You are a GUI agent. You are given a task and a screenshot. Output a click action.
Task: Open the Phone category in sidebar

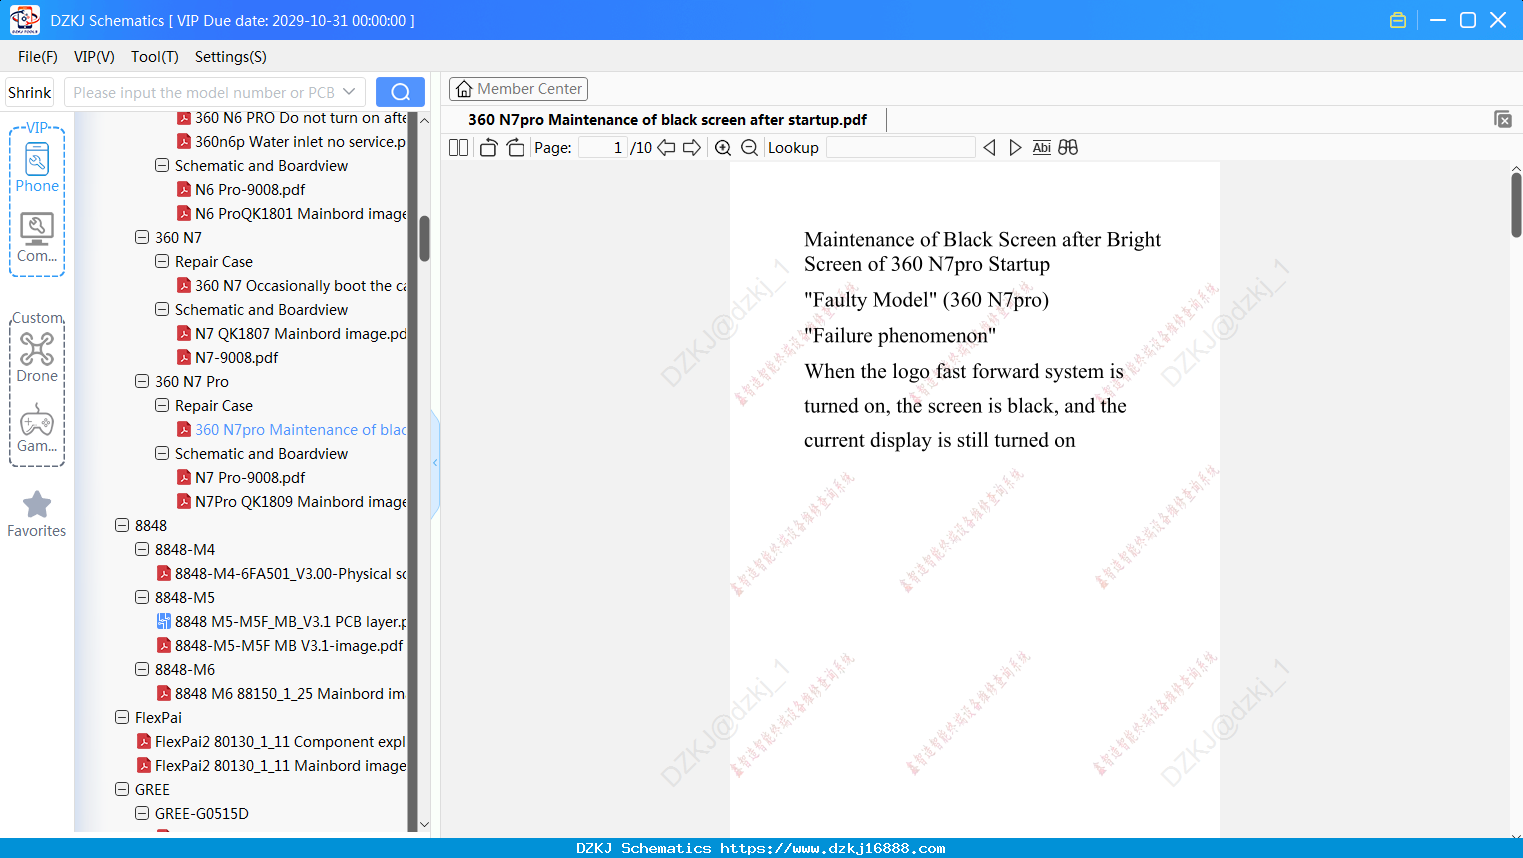coord(37,167)
